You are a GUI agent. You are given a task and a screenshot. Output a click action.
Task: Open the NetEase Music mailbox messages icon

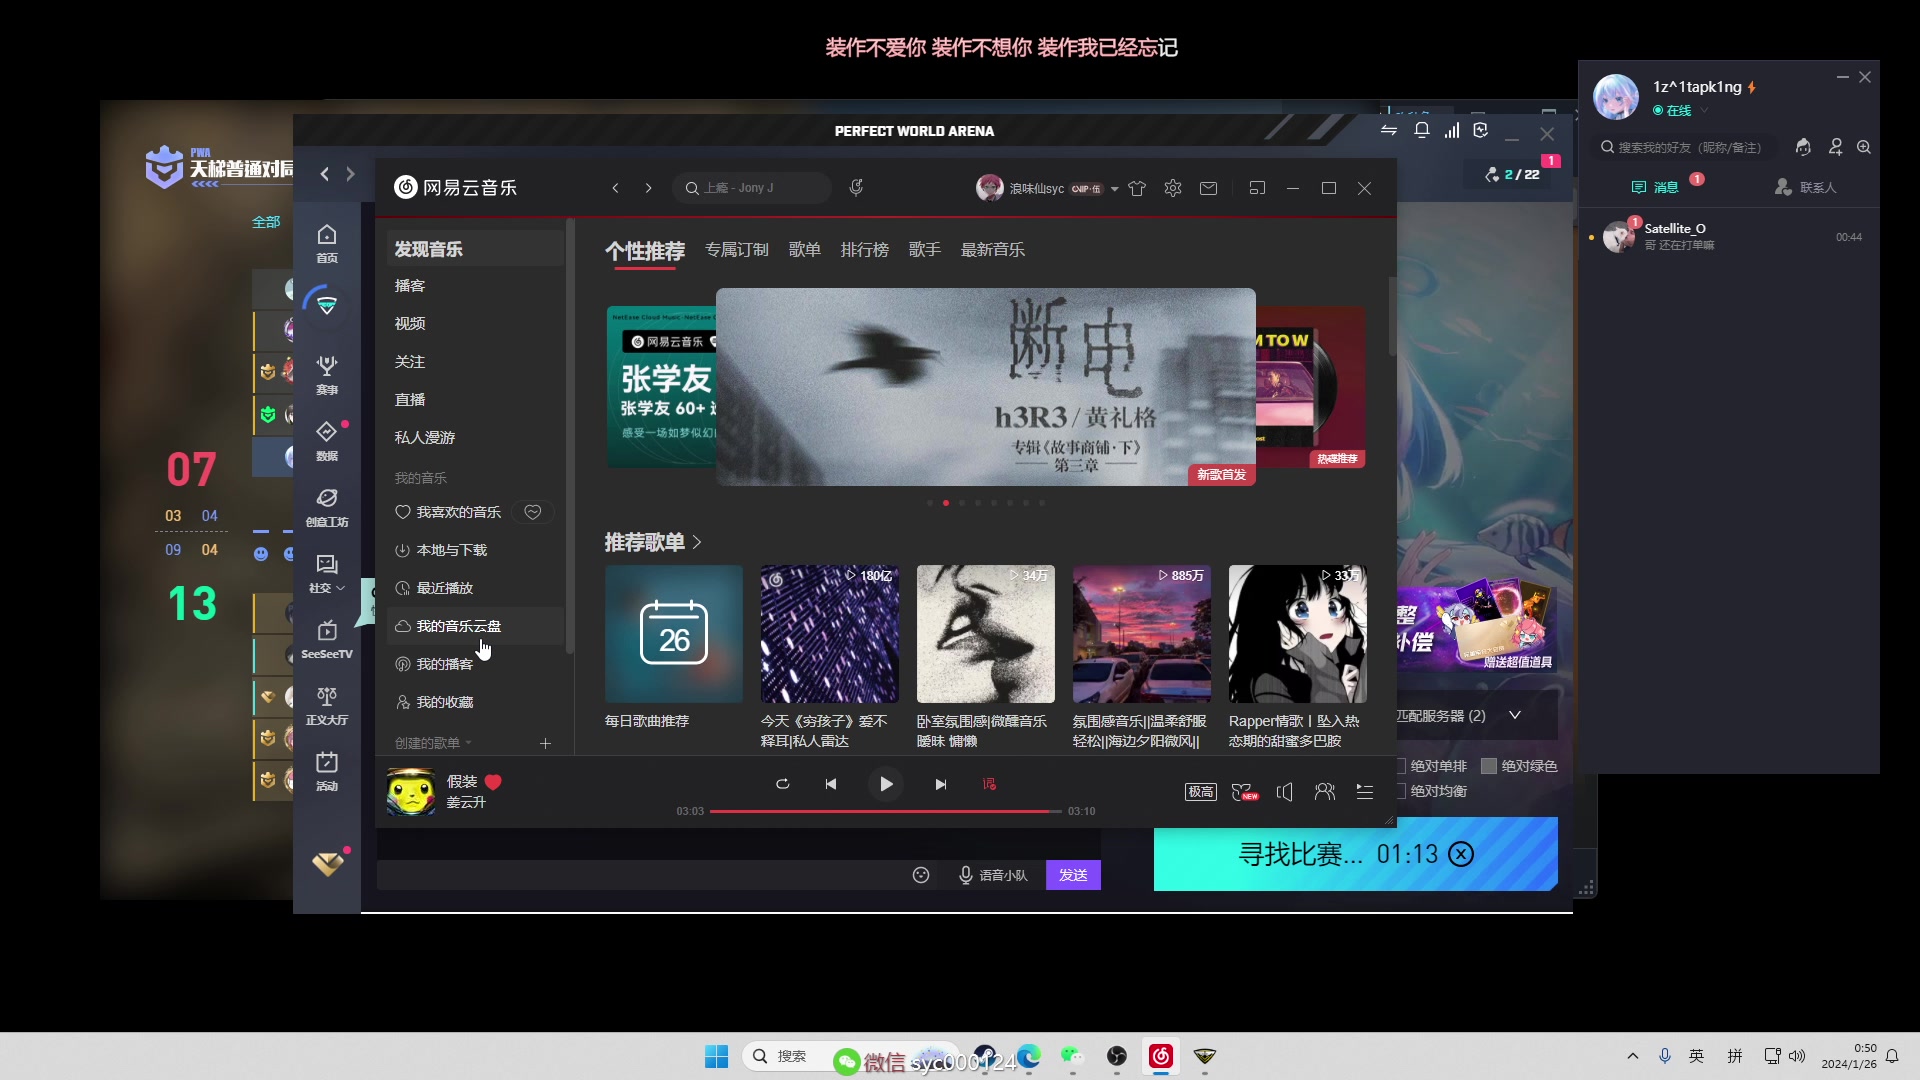[x=1209, y=188]
